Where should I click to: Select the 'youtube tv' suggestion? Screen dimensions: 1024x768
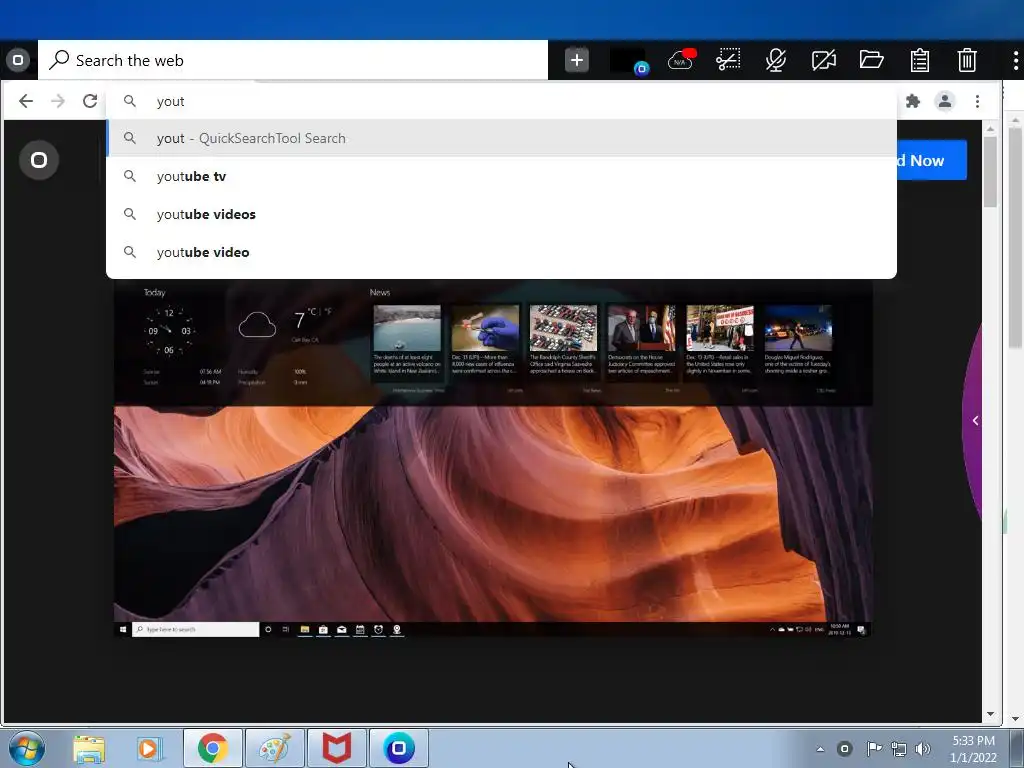point(501,176)
